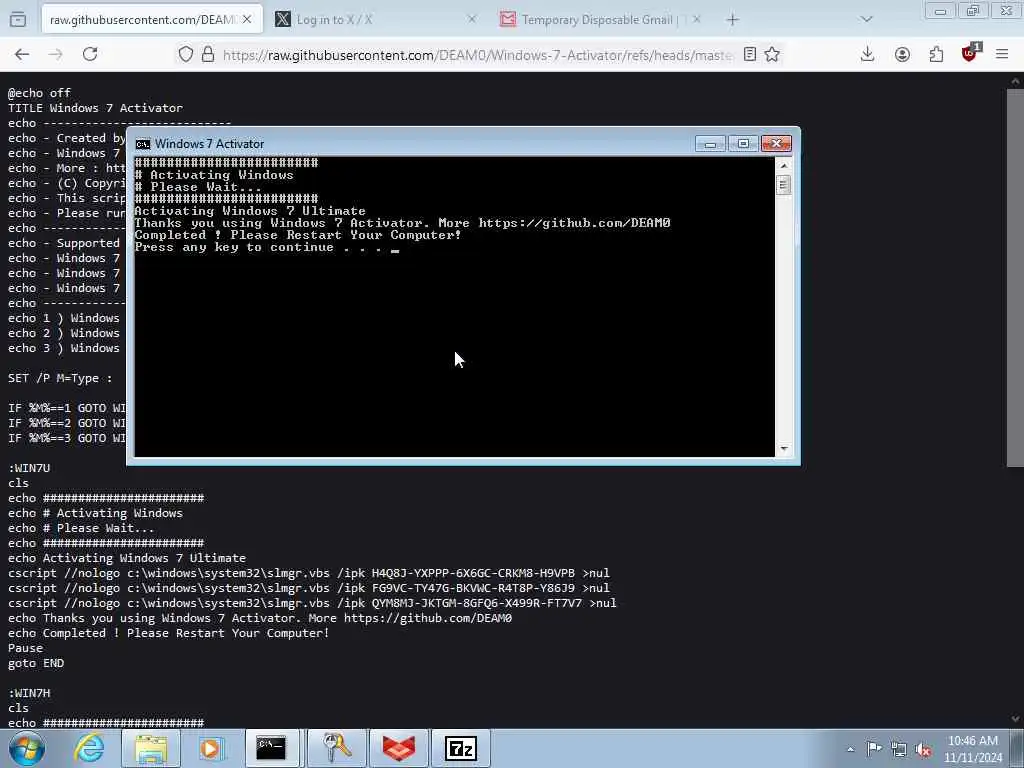Viewport: 1024px width, 768px height.
Task: Click the 'SET /P M=Type :' line
Action: pyautogui.click(x=60, y=378)
